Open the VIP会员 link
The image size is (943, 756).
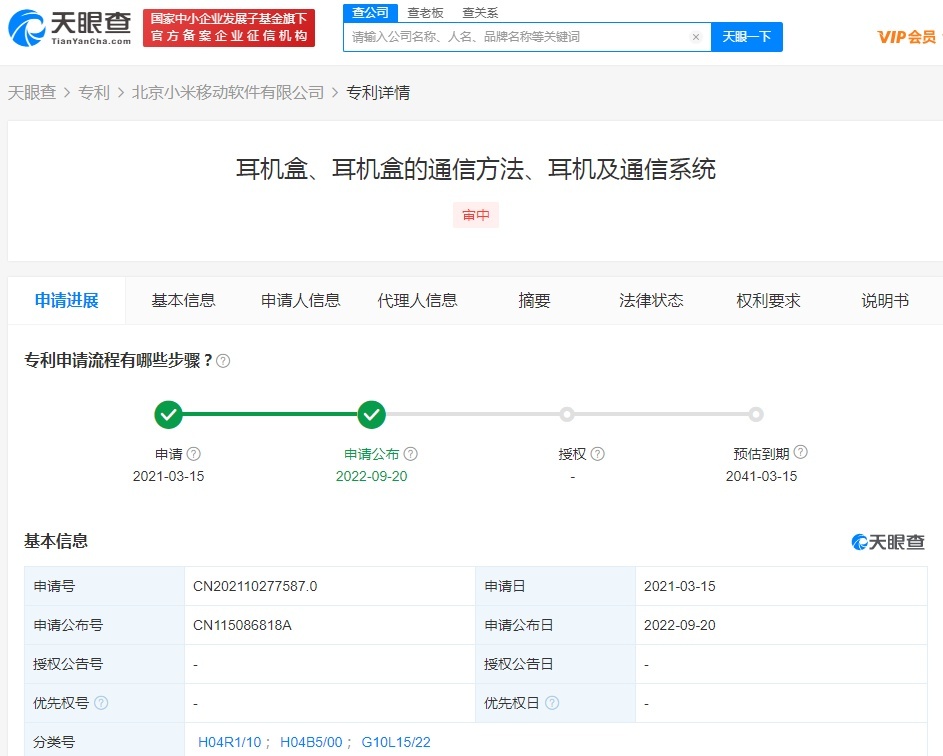(907, 37)
